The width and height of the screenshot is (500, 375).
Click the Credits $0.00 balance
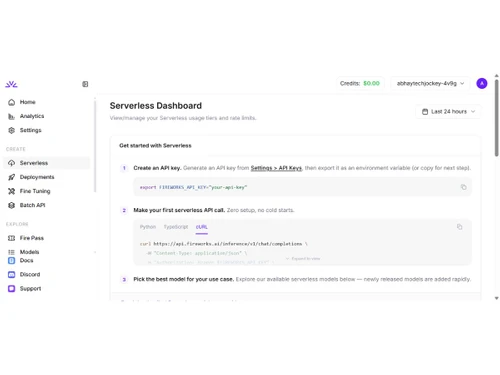pos(360,83)
